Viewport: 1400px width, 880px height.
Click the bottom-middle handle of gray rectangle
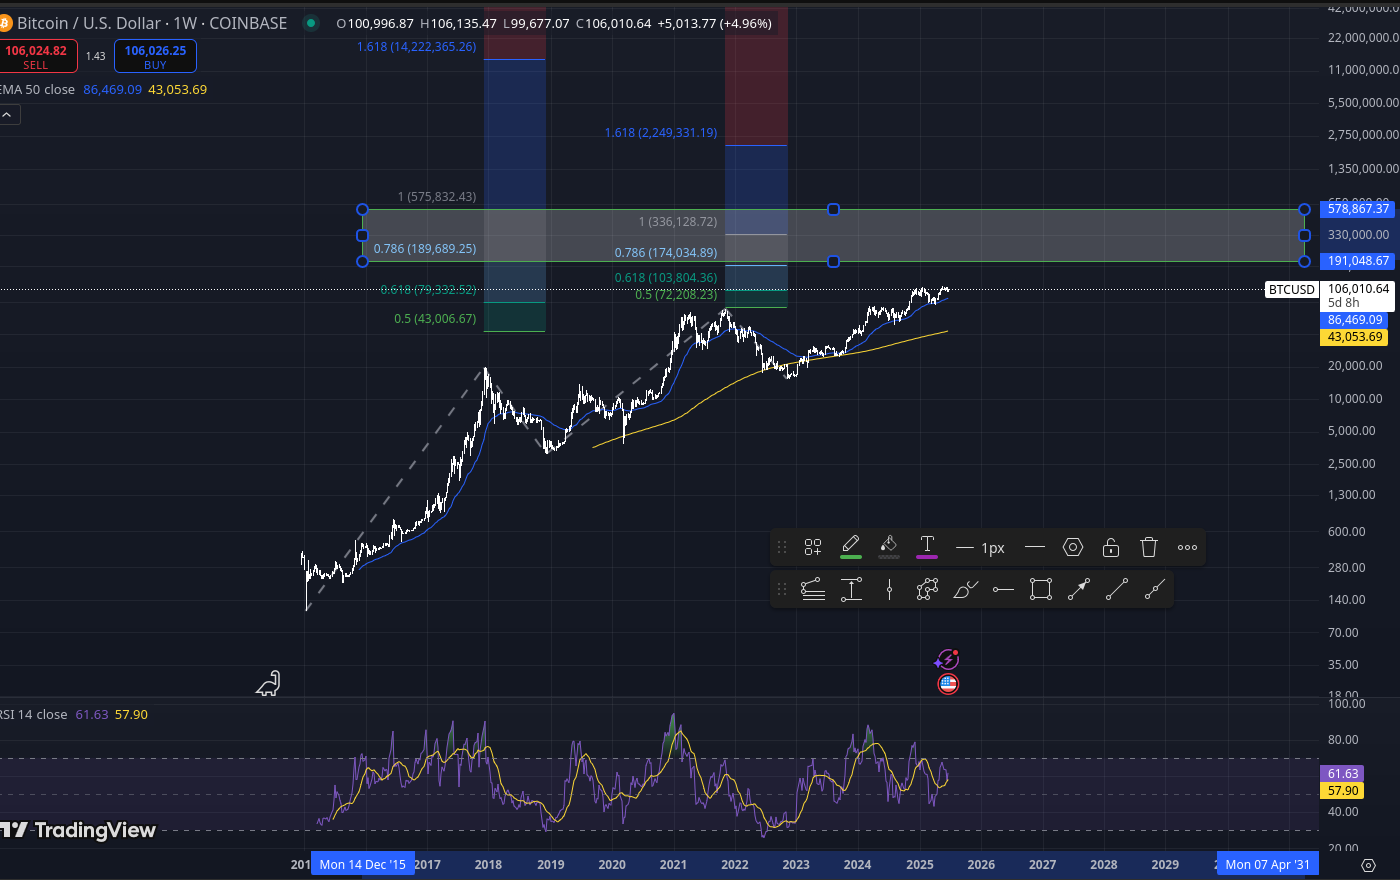pyautogui.click(x=833, y=261)
